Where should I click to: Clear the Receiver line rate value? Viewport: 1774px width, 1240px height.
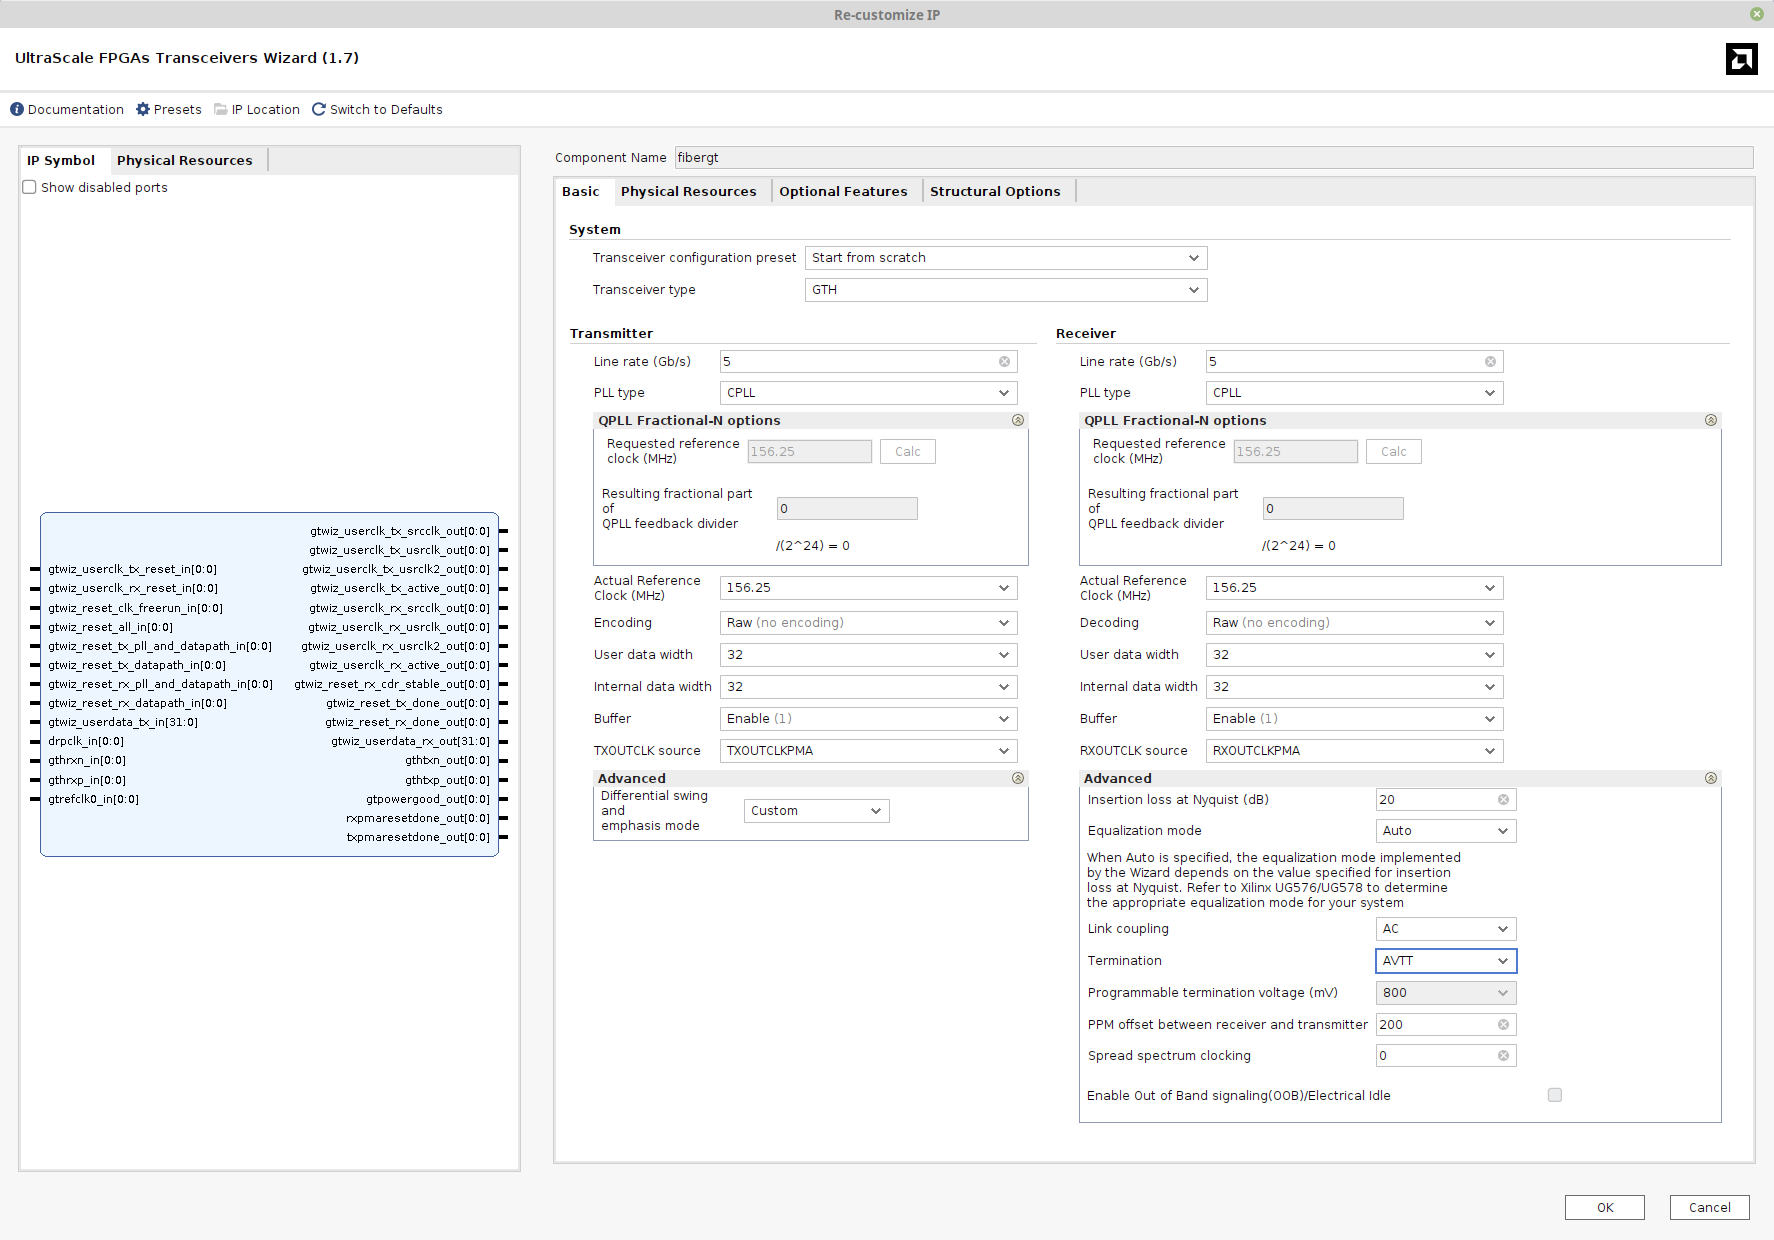pyautogui.click(x=1490, y=362)
